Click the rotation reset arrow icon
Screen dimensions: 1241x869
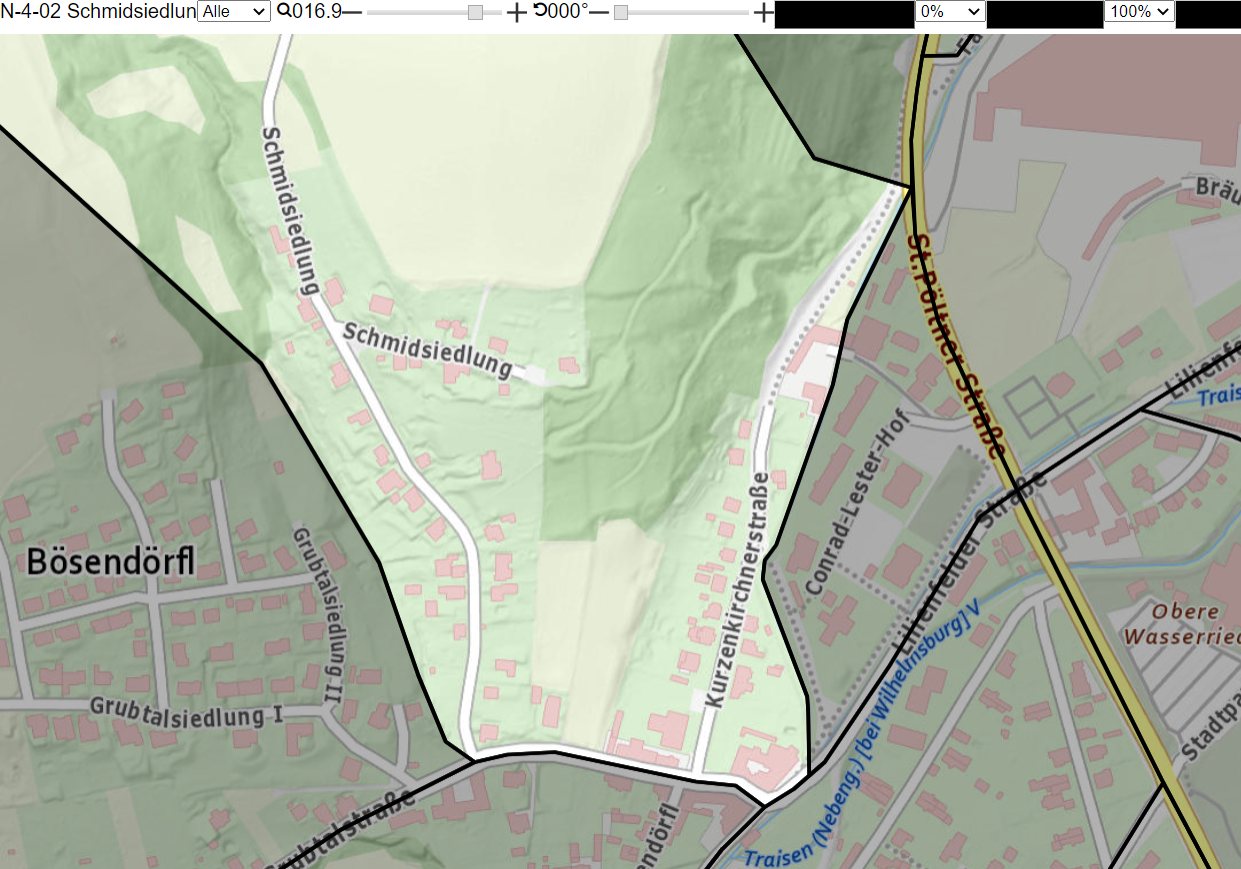pos(540,10)
